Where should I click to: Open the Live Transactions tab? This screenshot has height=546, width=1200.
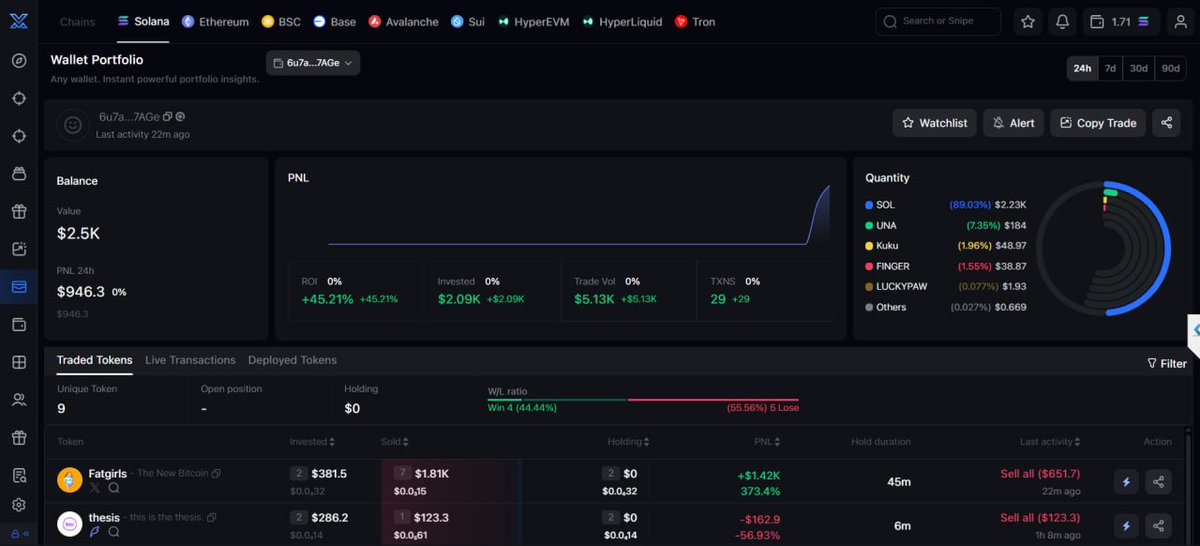[190, 360]
